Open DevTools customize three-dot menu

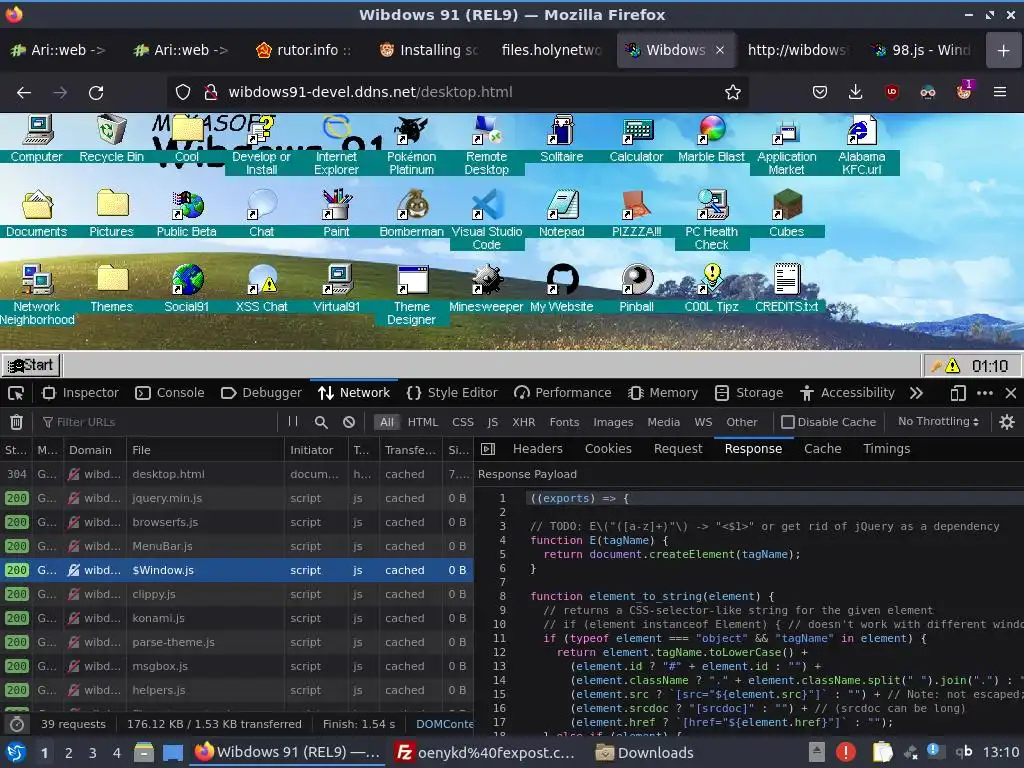(x=985, y=393)
